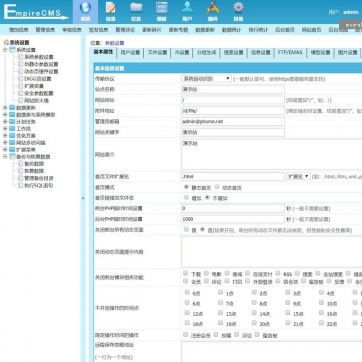Viewport: 362px width, 362px height.
Task: Expand the 扩展菜单 tree node
Action: coord(5,150)
